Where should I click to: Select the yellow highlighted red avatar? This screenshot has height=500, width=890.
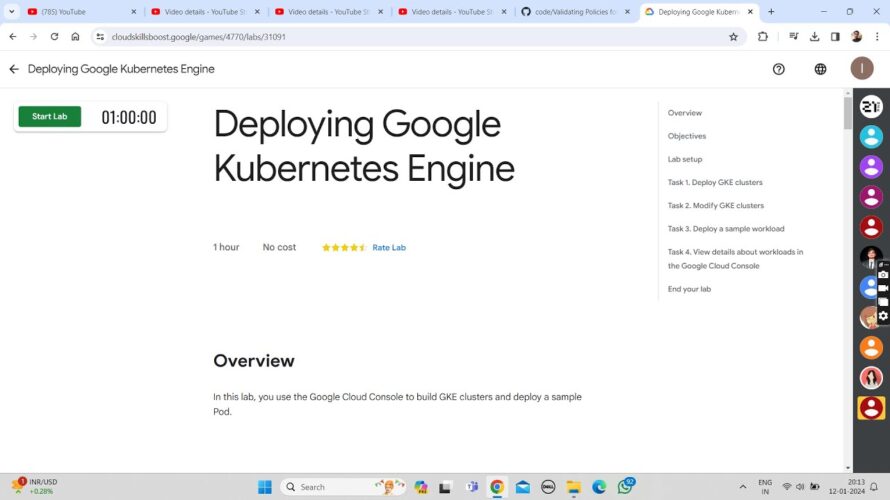click(871, 408)
